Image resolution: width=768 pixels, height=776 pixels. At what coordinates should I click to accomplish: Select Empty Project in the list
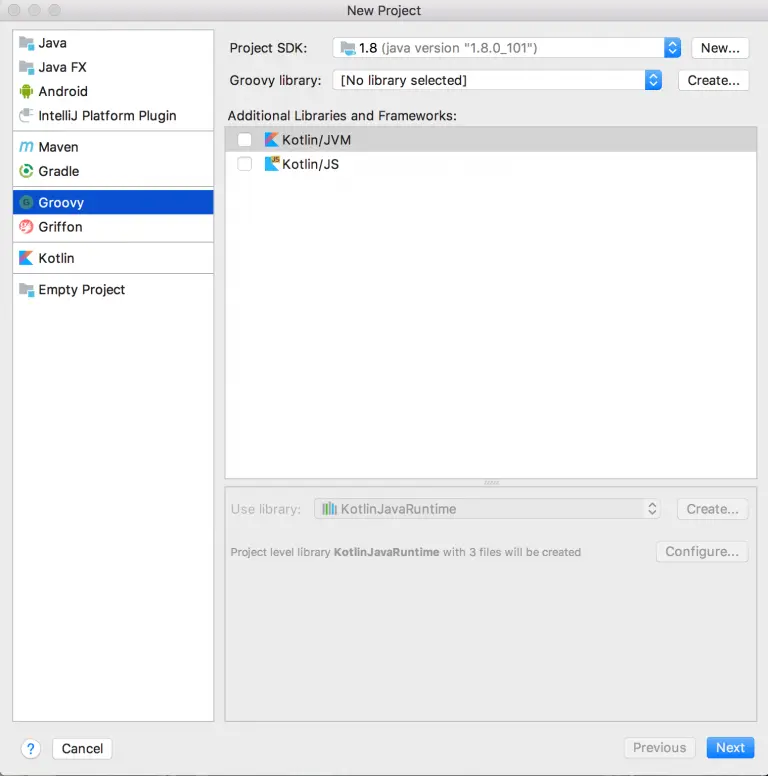[81, 290]
